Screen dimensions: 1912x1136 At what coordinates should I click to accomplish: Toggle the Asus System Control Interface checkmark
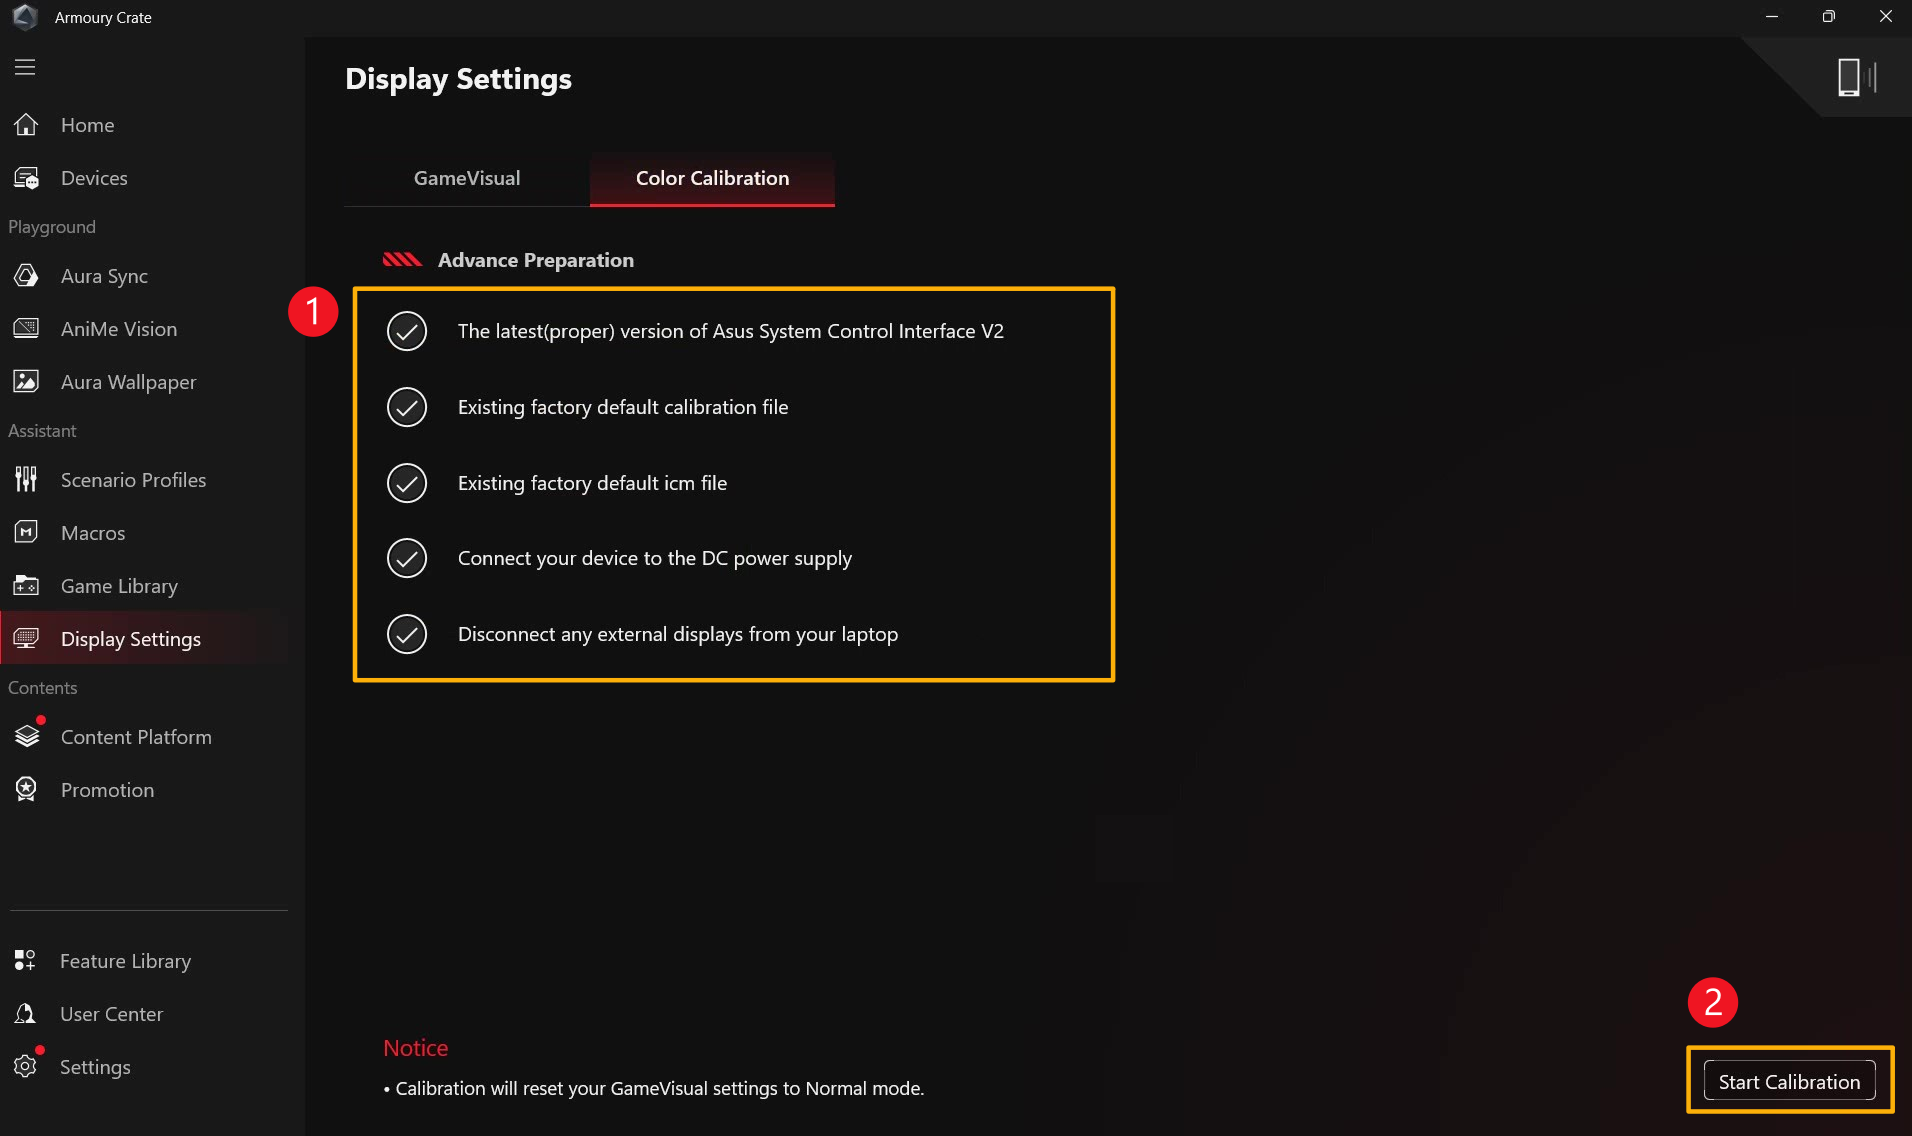tap(407, 331)
